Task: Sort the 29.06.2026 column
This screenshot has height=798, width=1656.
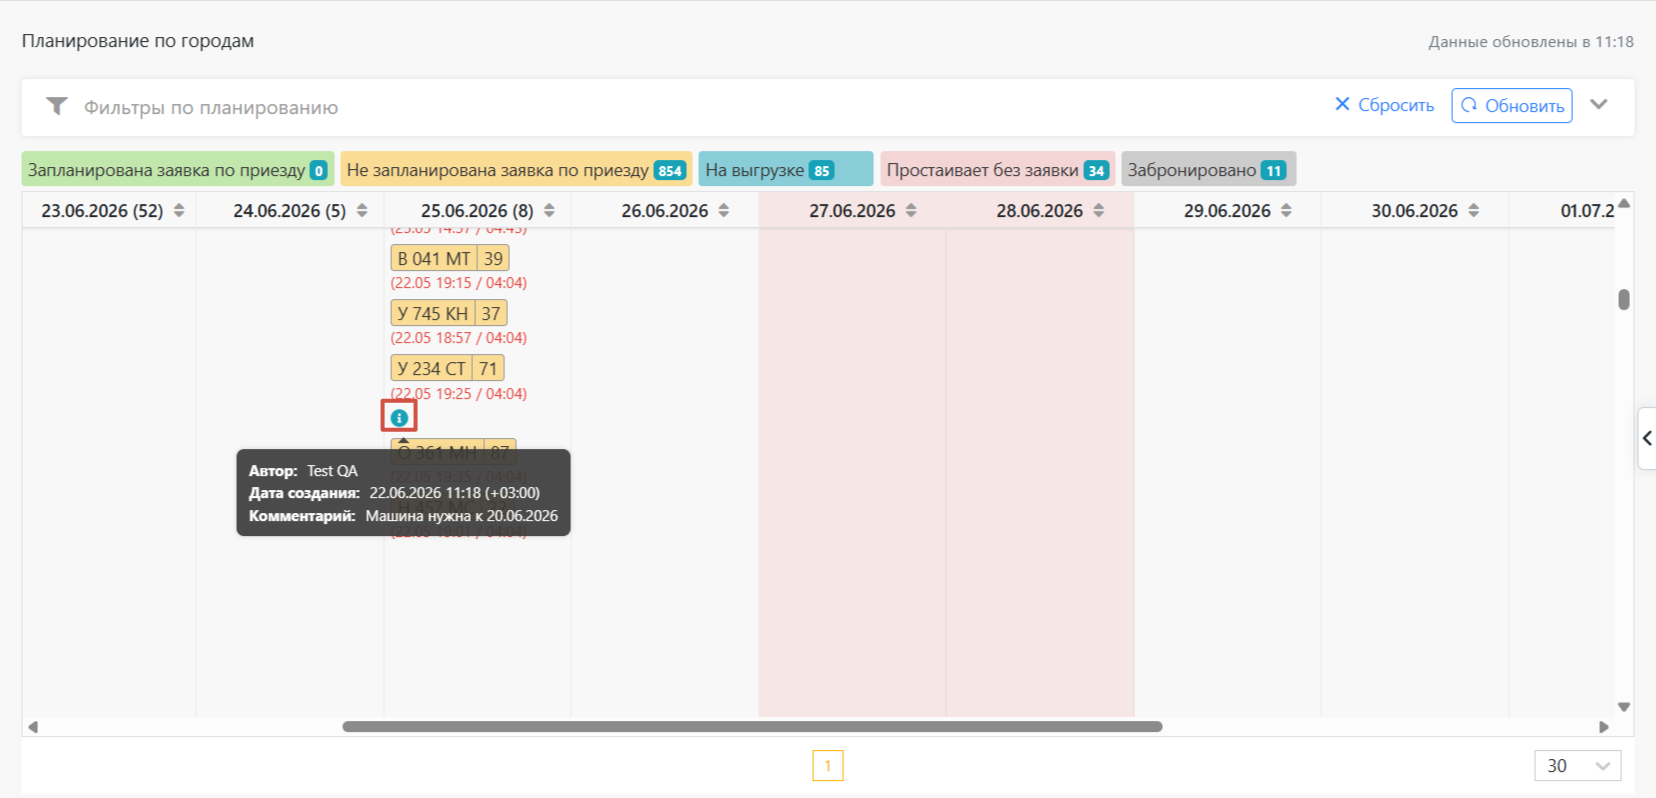Action: pyautogui.click(x=1286, y=211)
